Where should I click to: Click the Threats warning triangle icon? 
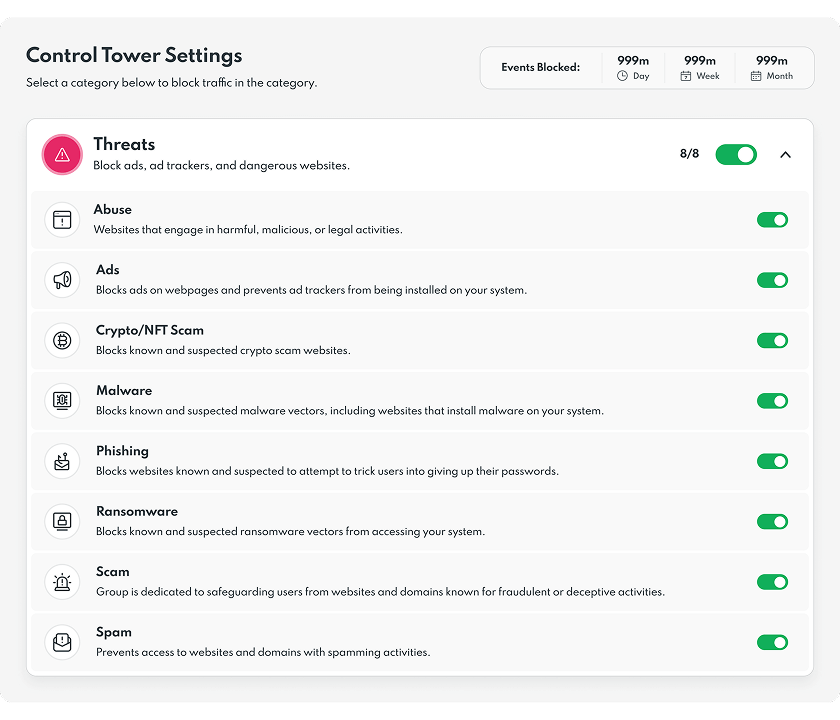(x=61, y=154)
